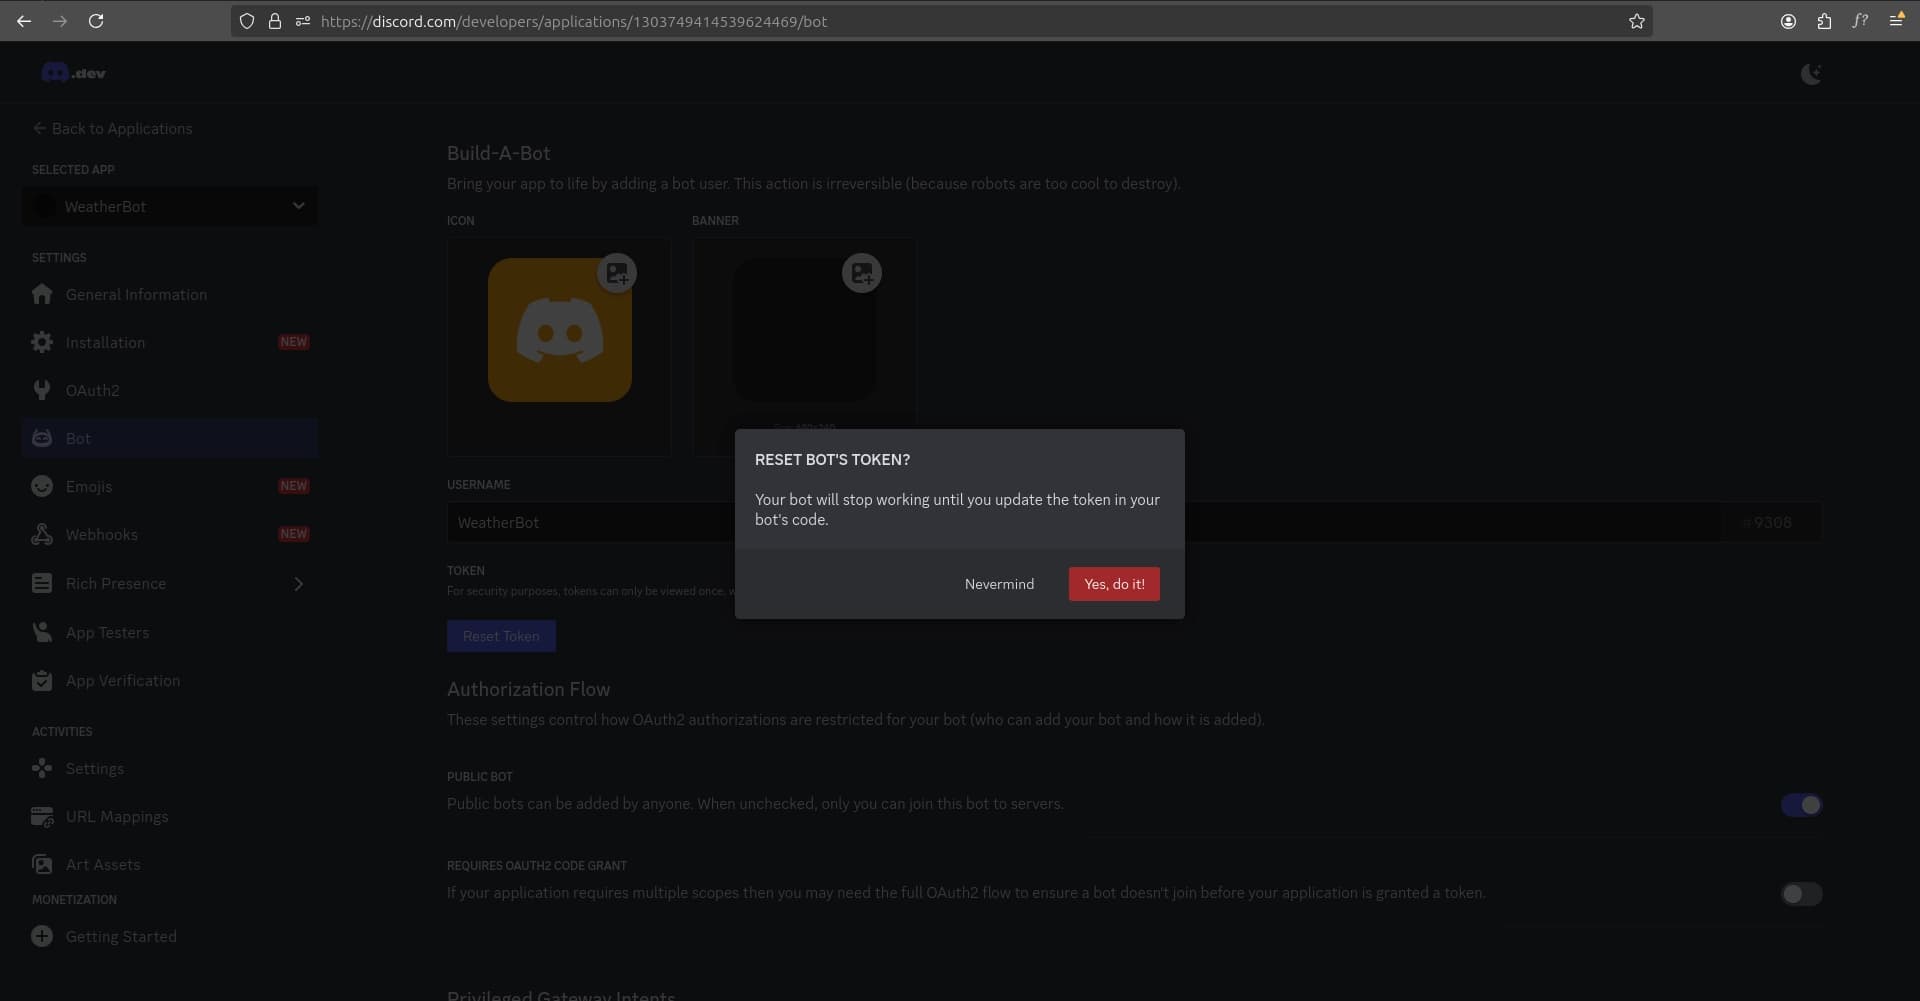
Task: Upload a new bot icon image
Action: point(617,273)
